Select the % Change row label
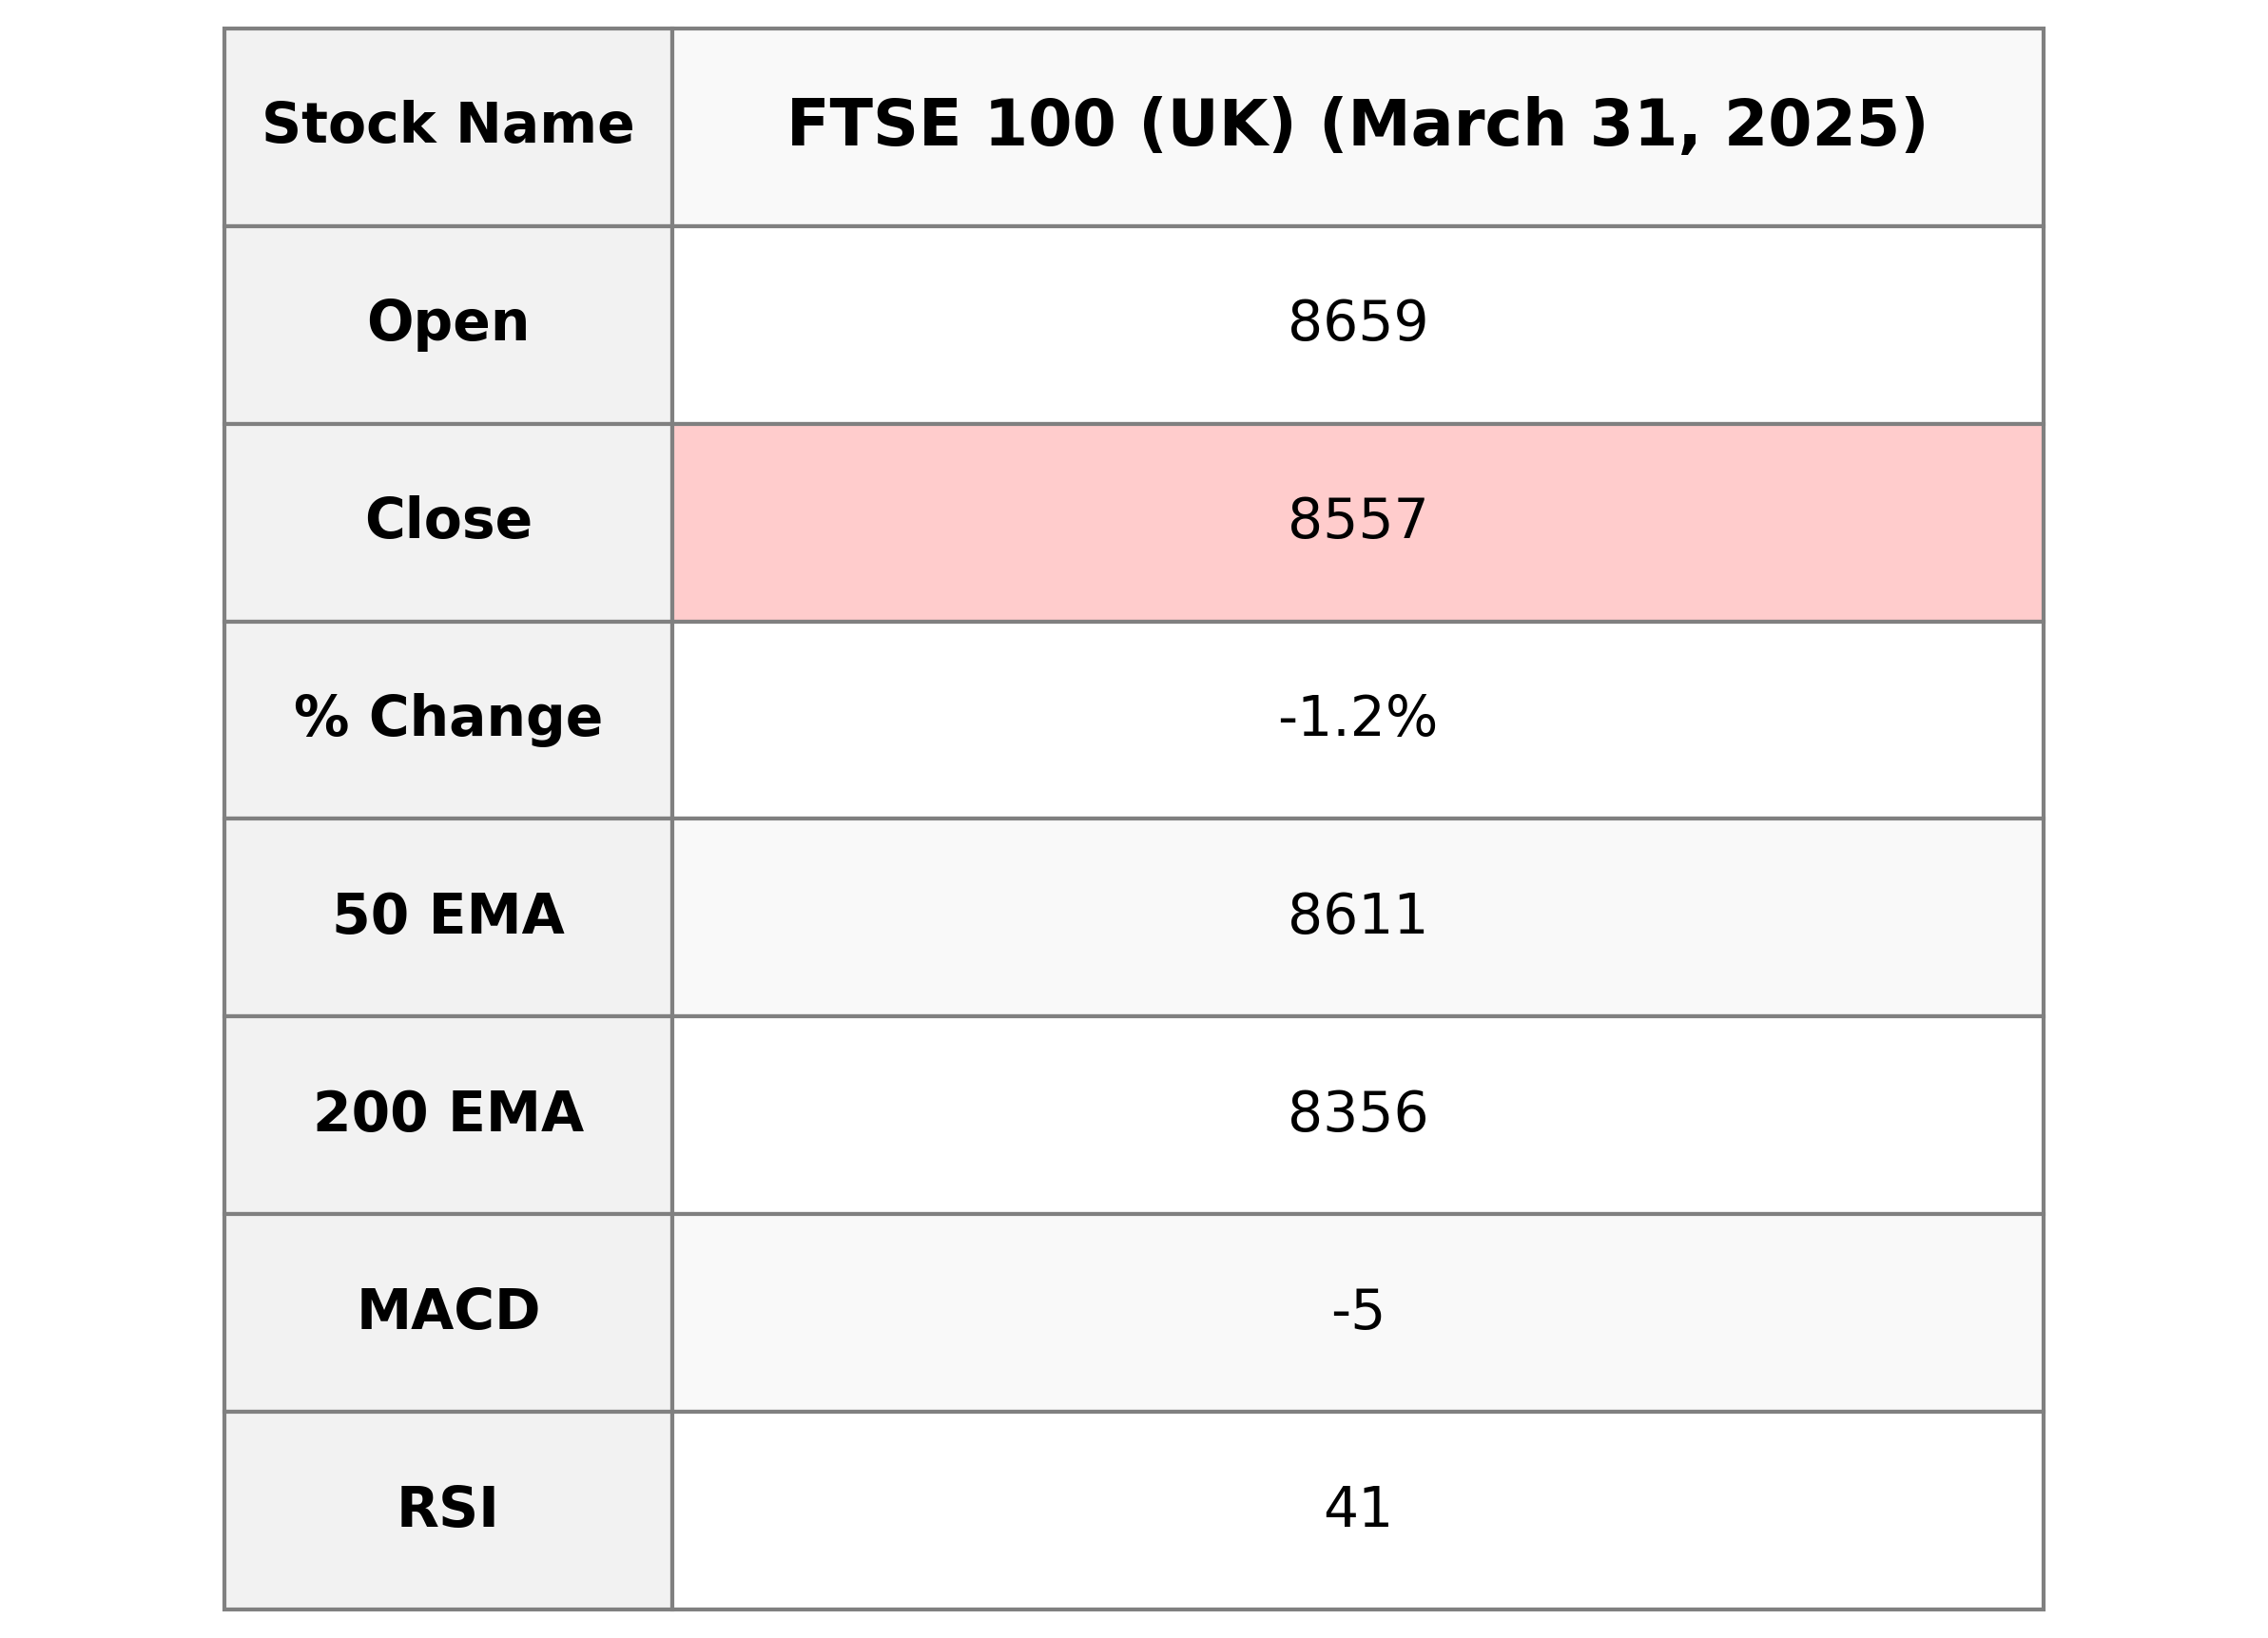Viewport: 2268px width, 1638px height. tap(448, 719)
